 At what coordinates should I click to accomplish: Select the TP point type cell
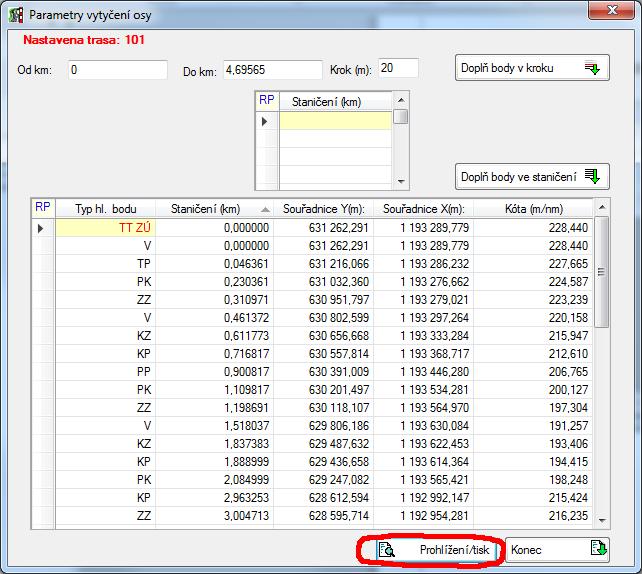(106, 264)
